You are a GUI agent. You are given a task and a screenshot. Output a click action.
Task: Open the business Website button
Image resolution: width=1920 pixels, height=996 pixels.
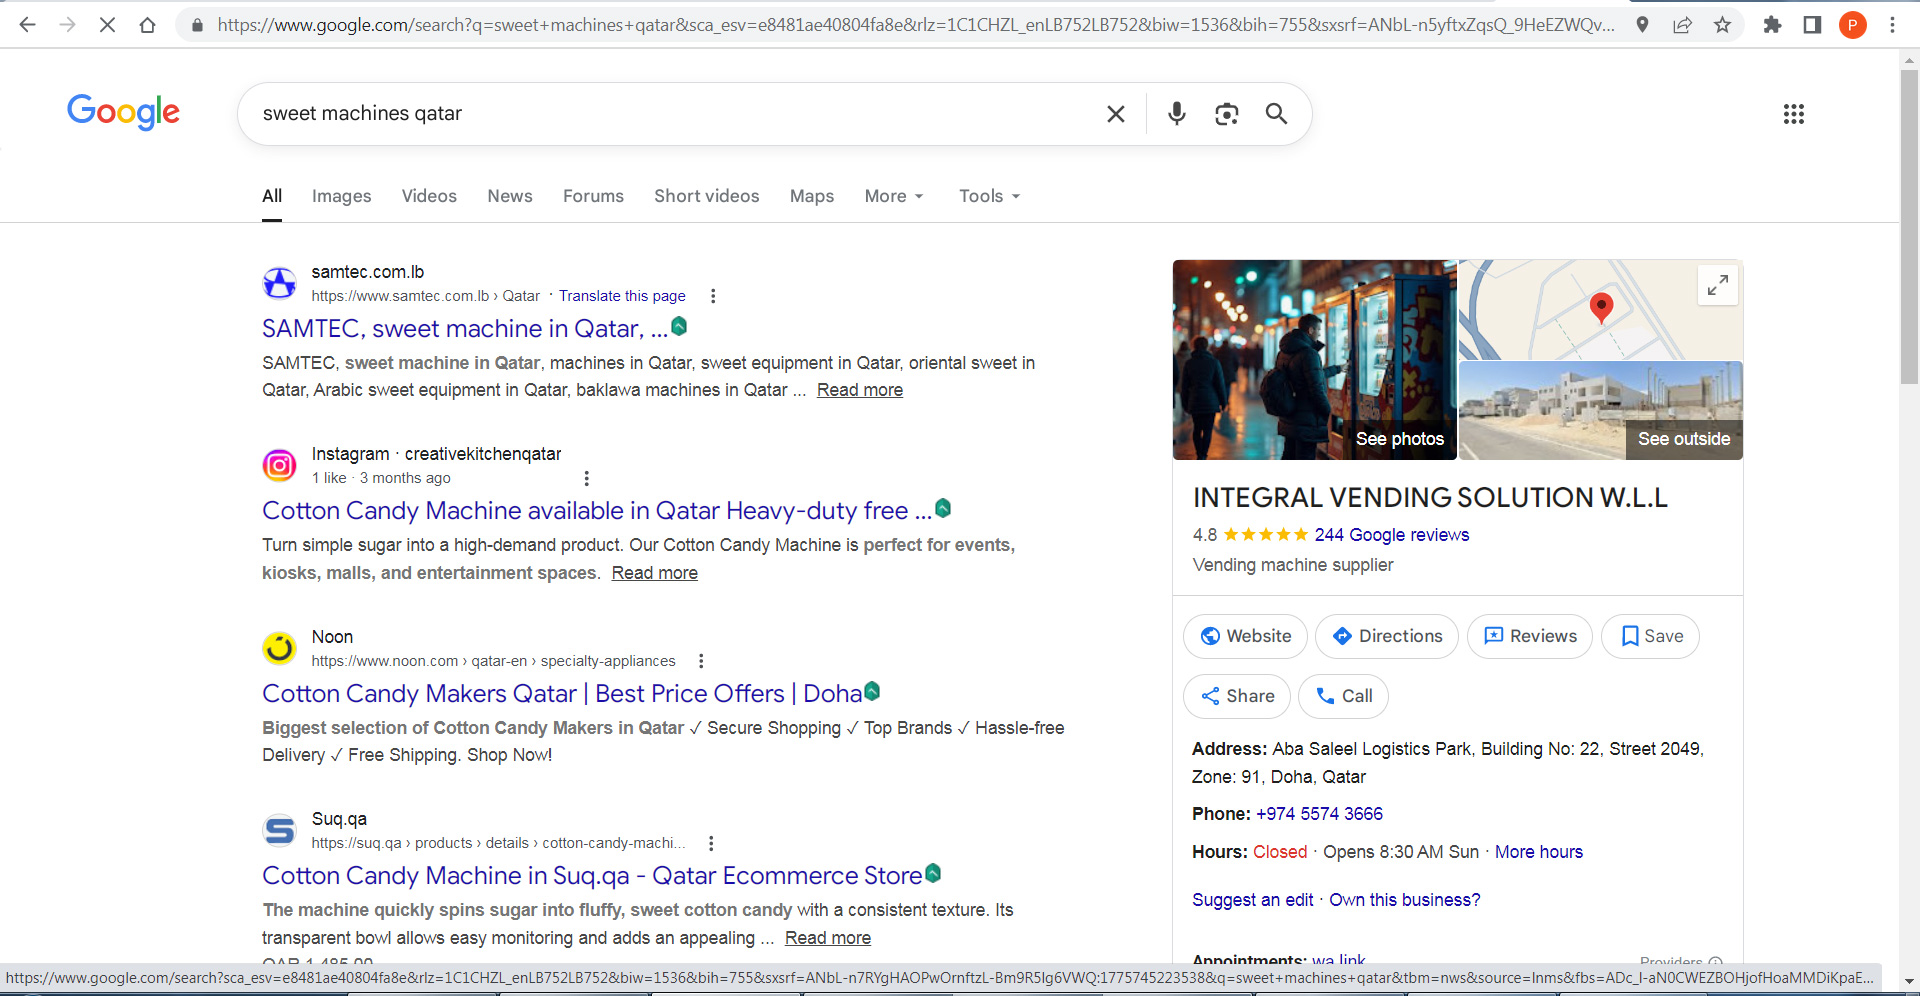coord(1245,636)
